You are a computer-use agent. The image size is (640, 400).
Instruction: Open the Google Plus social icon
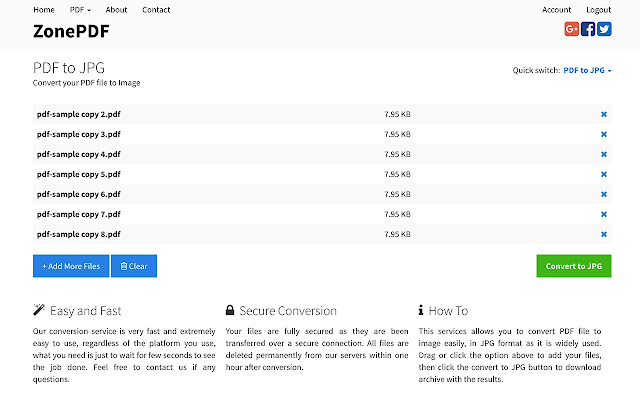pyautogui.click(x=571, y=29)
